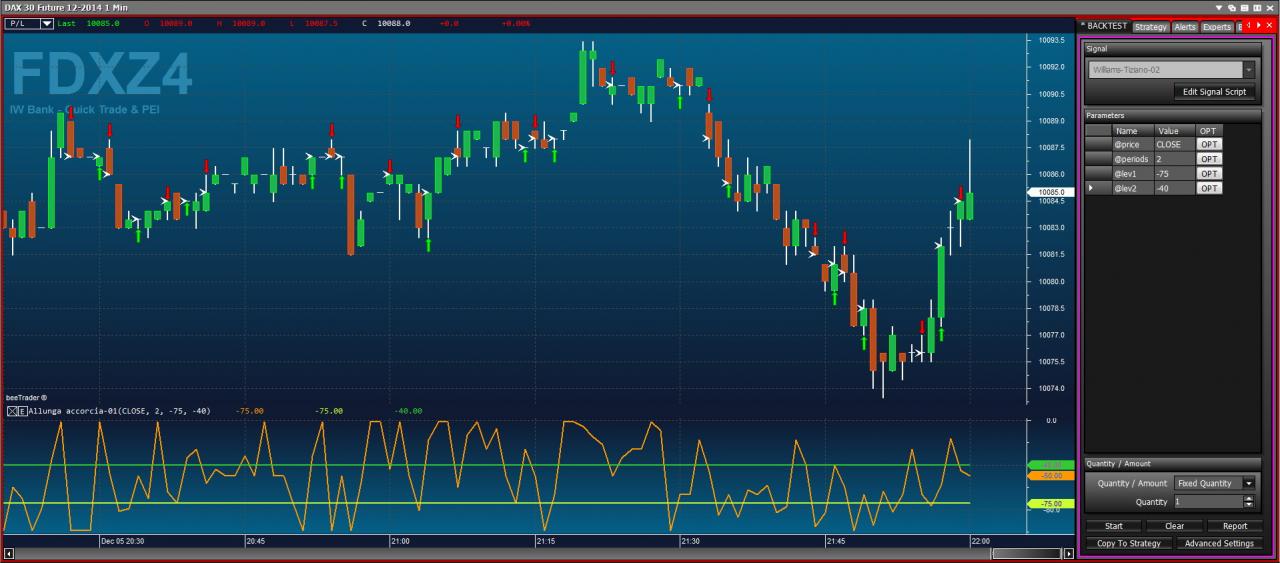Click the left arrow on the chart scrollbar
Viewport: 1280px width, 563px height.
9,553
